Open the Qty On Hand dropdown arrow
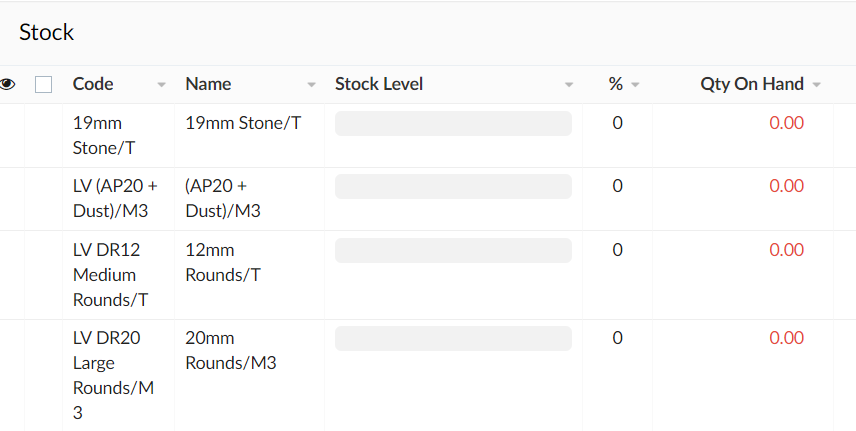The height and width of the screenshot is (431, 856). [816, 85]
